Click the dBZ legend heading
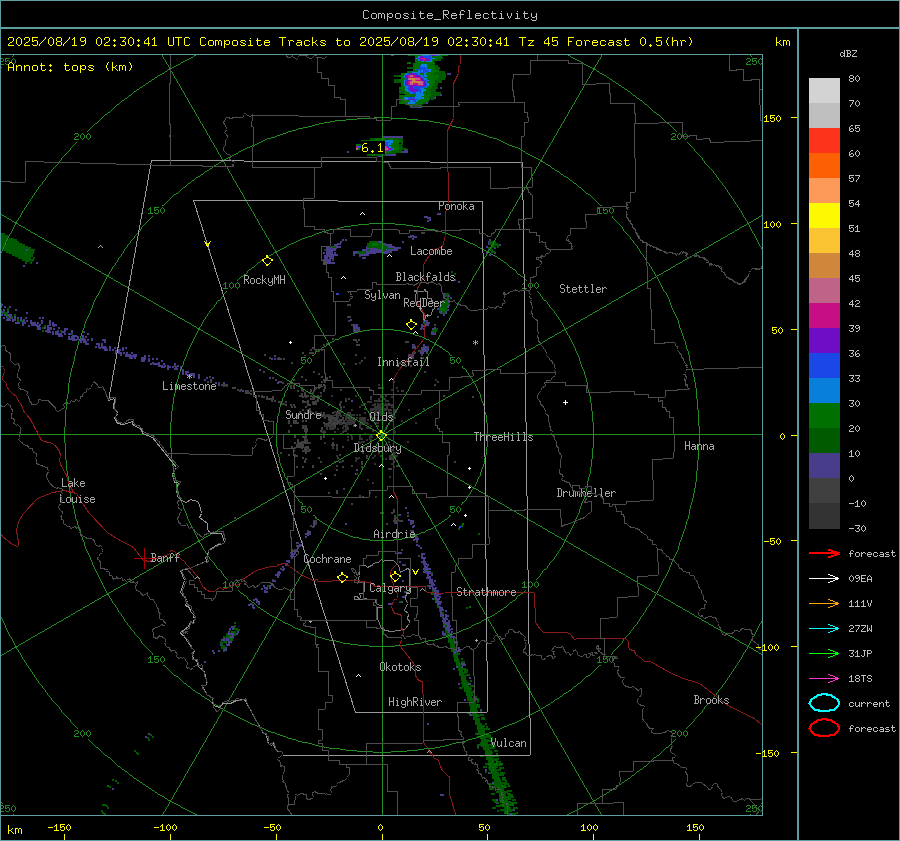The image size is (900, 841). tap(848, 53)
